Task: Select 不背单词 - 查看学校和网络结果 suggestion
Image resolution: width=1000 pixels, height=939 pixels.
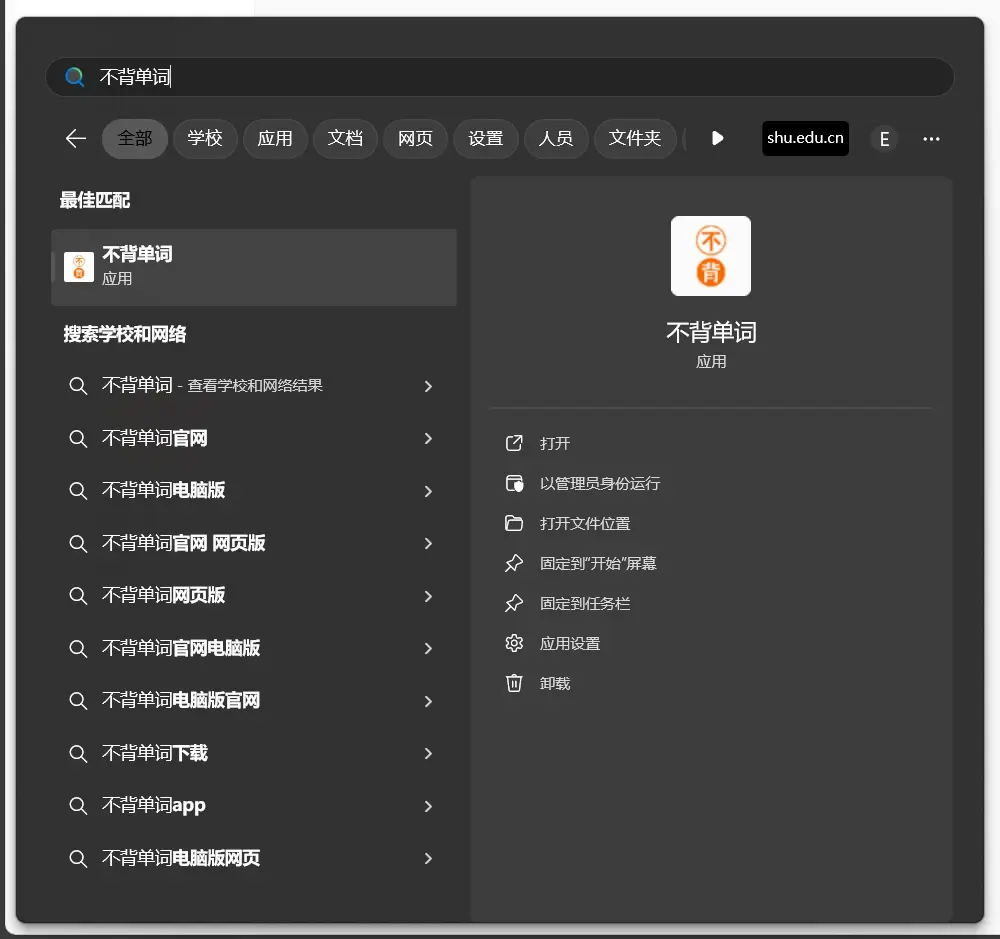Action: point(253,386)
